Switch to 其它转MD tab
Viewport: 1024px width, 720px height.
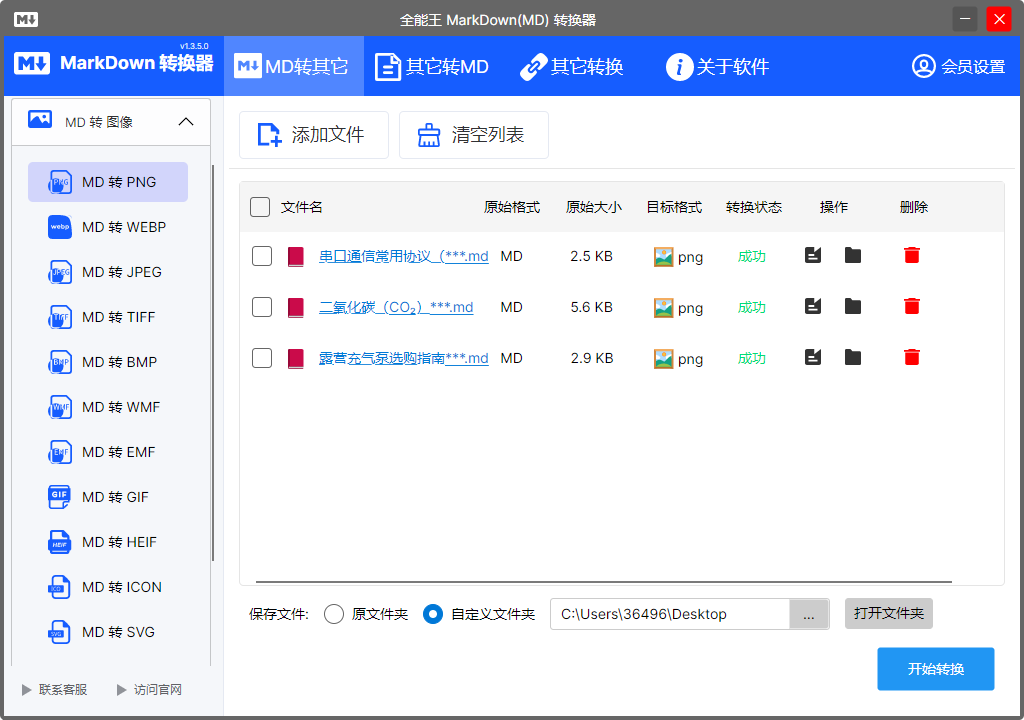(x=432, y=66)
